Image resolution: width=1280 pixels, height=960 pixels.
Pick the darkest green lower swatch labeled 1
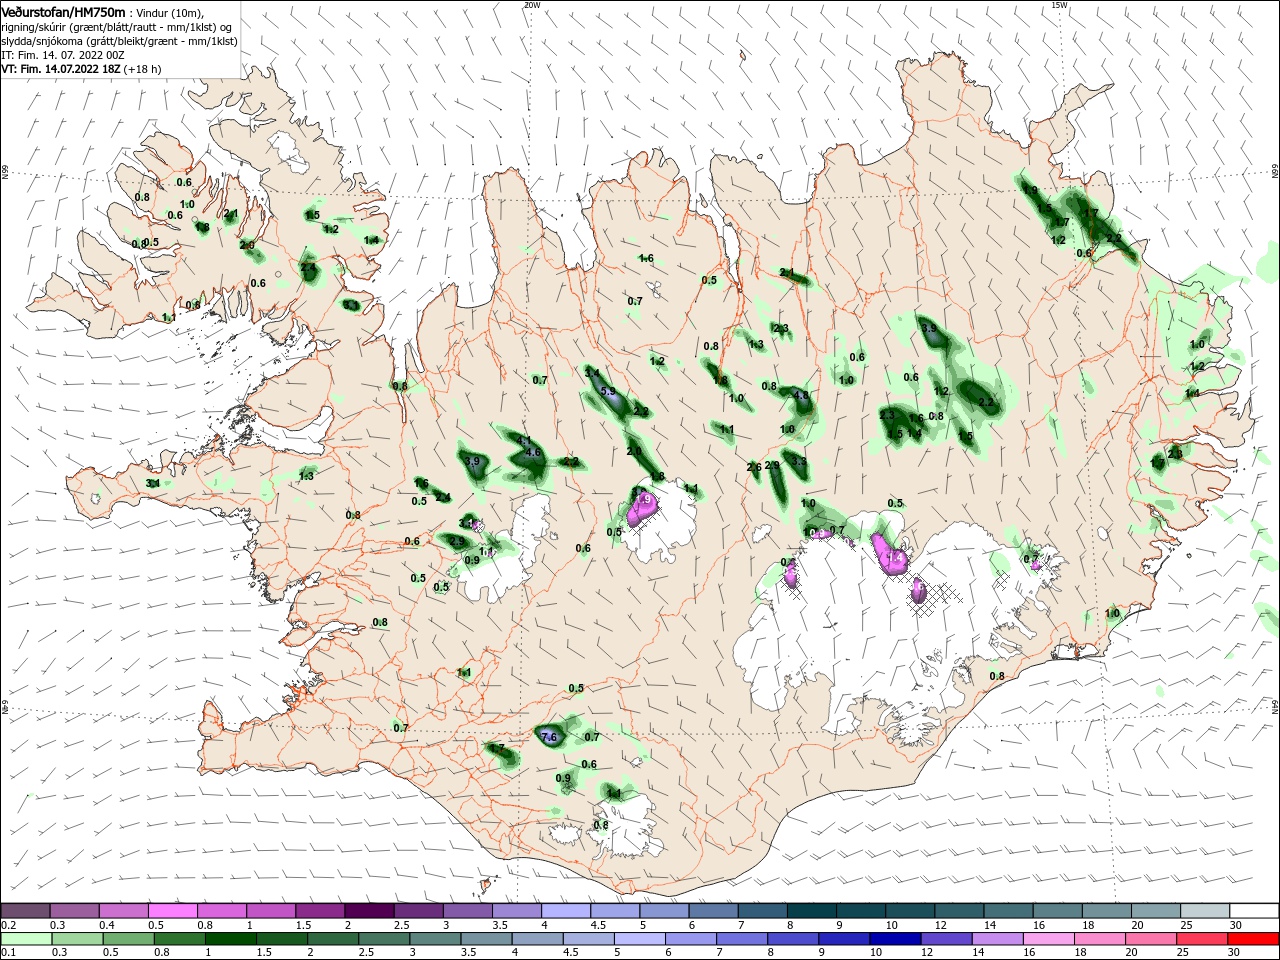230,939
